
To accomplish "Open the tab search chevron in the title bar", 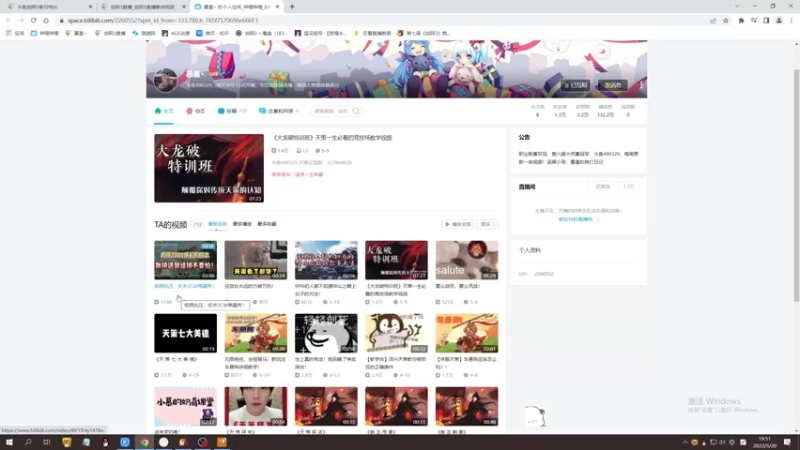I will pyautogui.click(x=737, y=6).
